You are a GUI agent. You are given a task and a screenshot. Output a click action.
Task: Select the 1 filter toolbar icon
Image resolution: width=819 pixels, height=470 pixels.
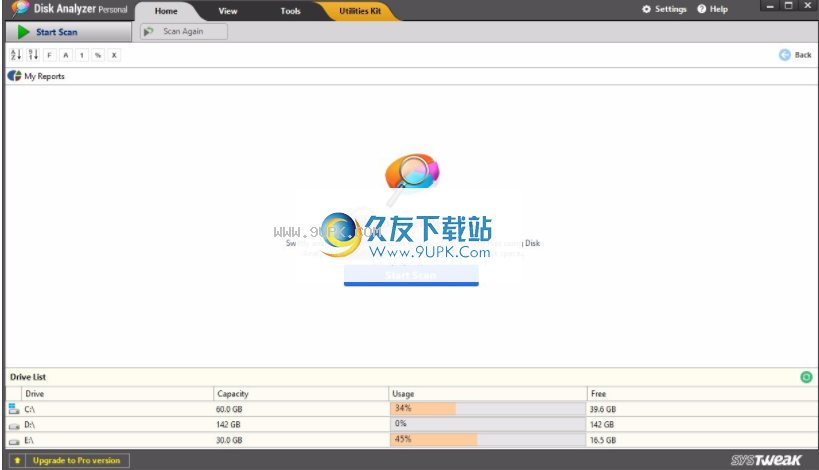82,55
